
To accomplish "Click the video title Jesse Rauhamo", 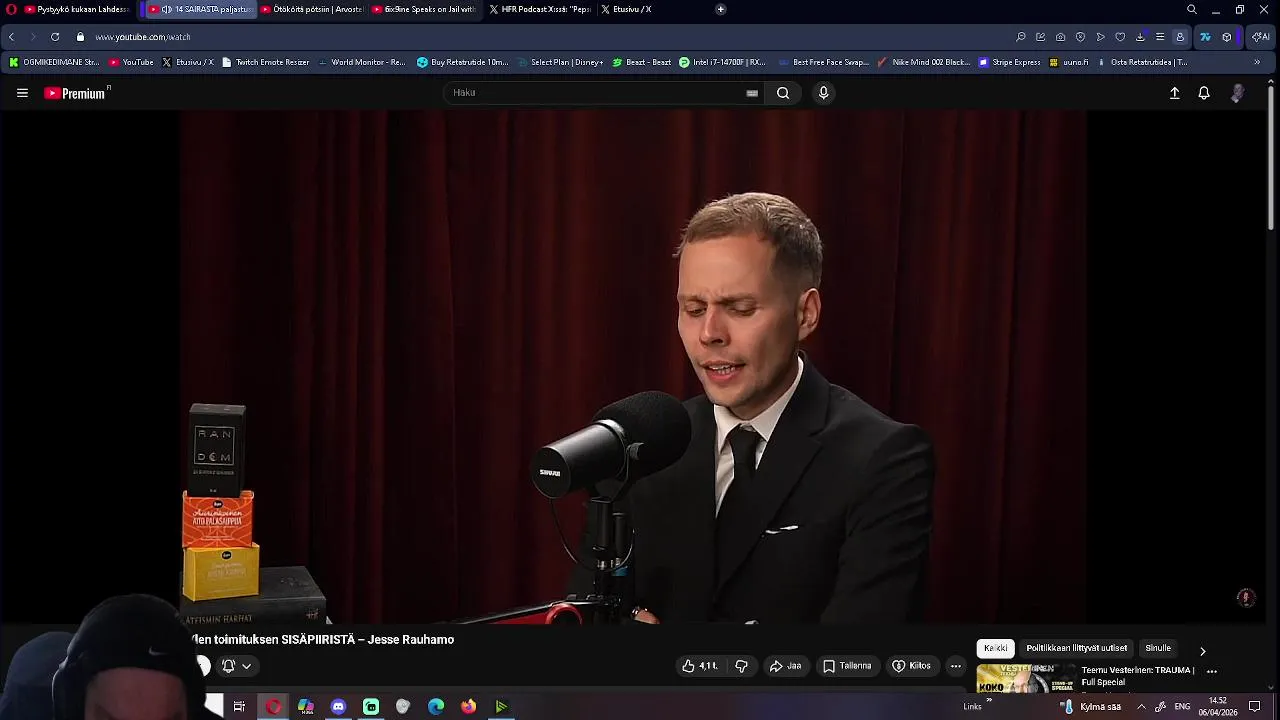I will pos(322,640).
